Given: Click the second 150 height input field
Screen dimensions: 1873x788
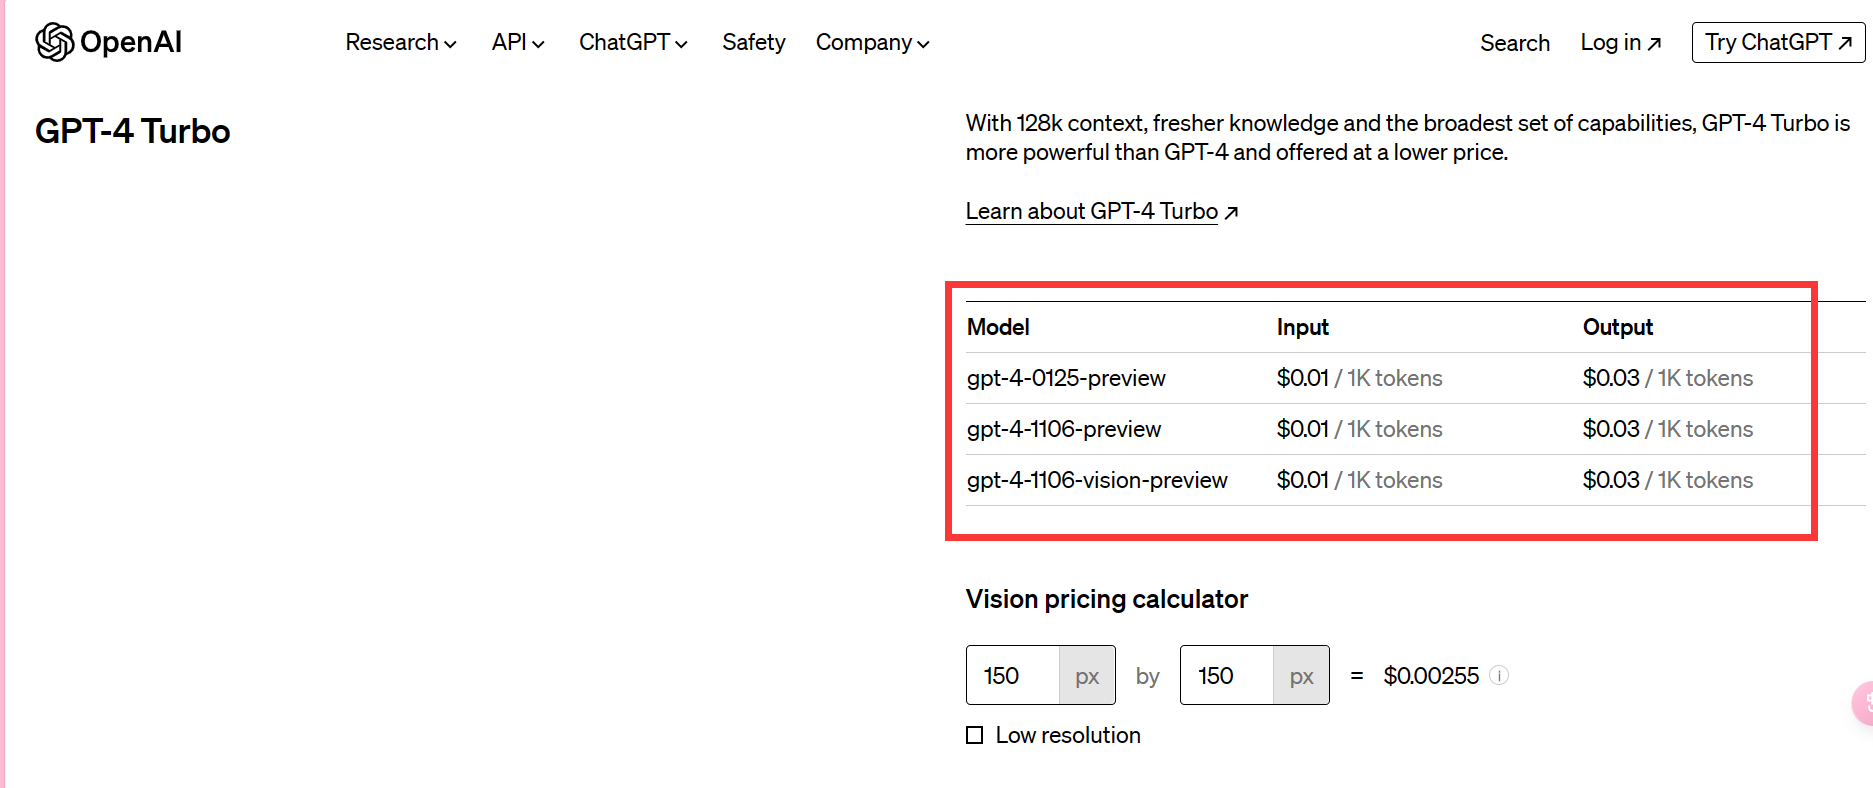Looking at the screenshot, I should point(1227,675).
